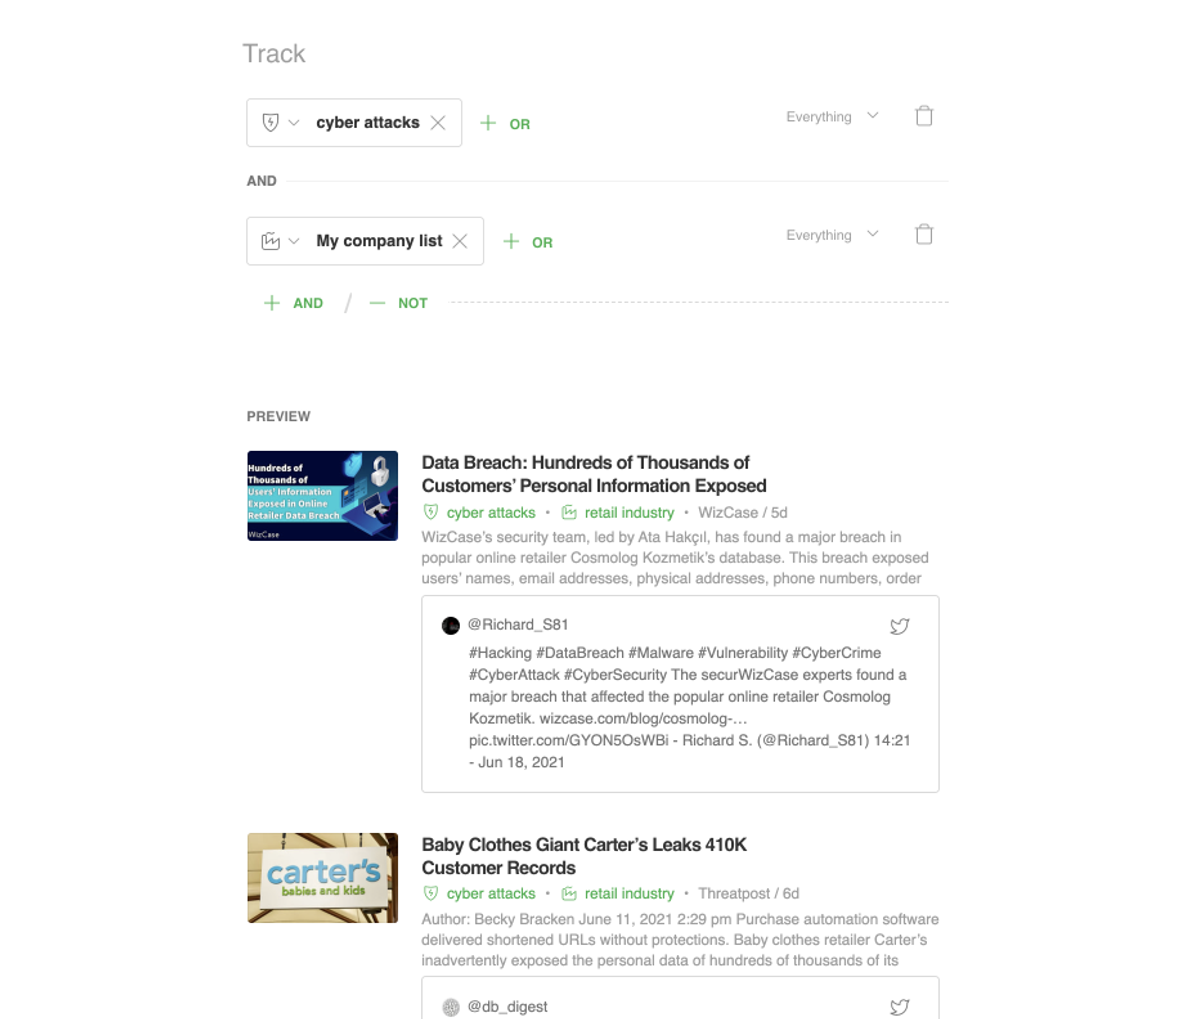The width and height of the screenshot is (1200, 1019).
Task: Add a NOT condition
Action: coord(398,303)
